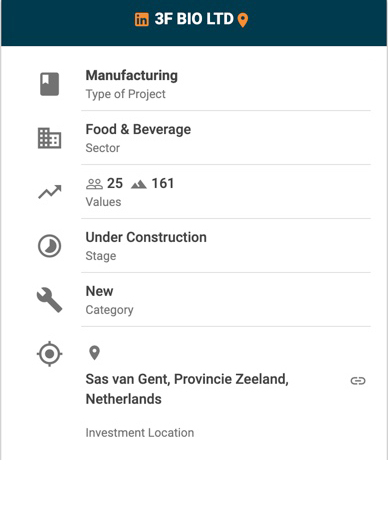
Task: Click the Investment Location label
Action: click(140, 433)
